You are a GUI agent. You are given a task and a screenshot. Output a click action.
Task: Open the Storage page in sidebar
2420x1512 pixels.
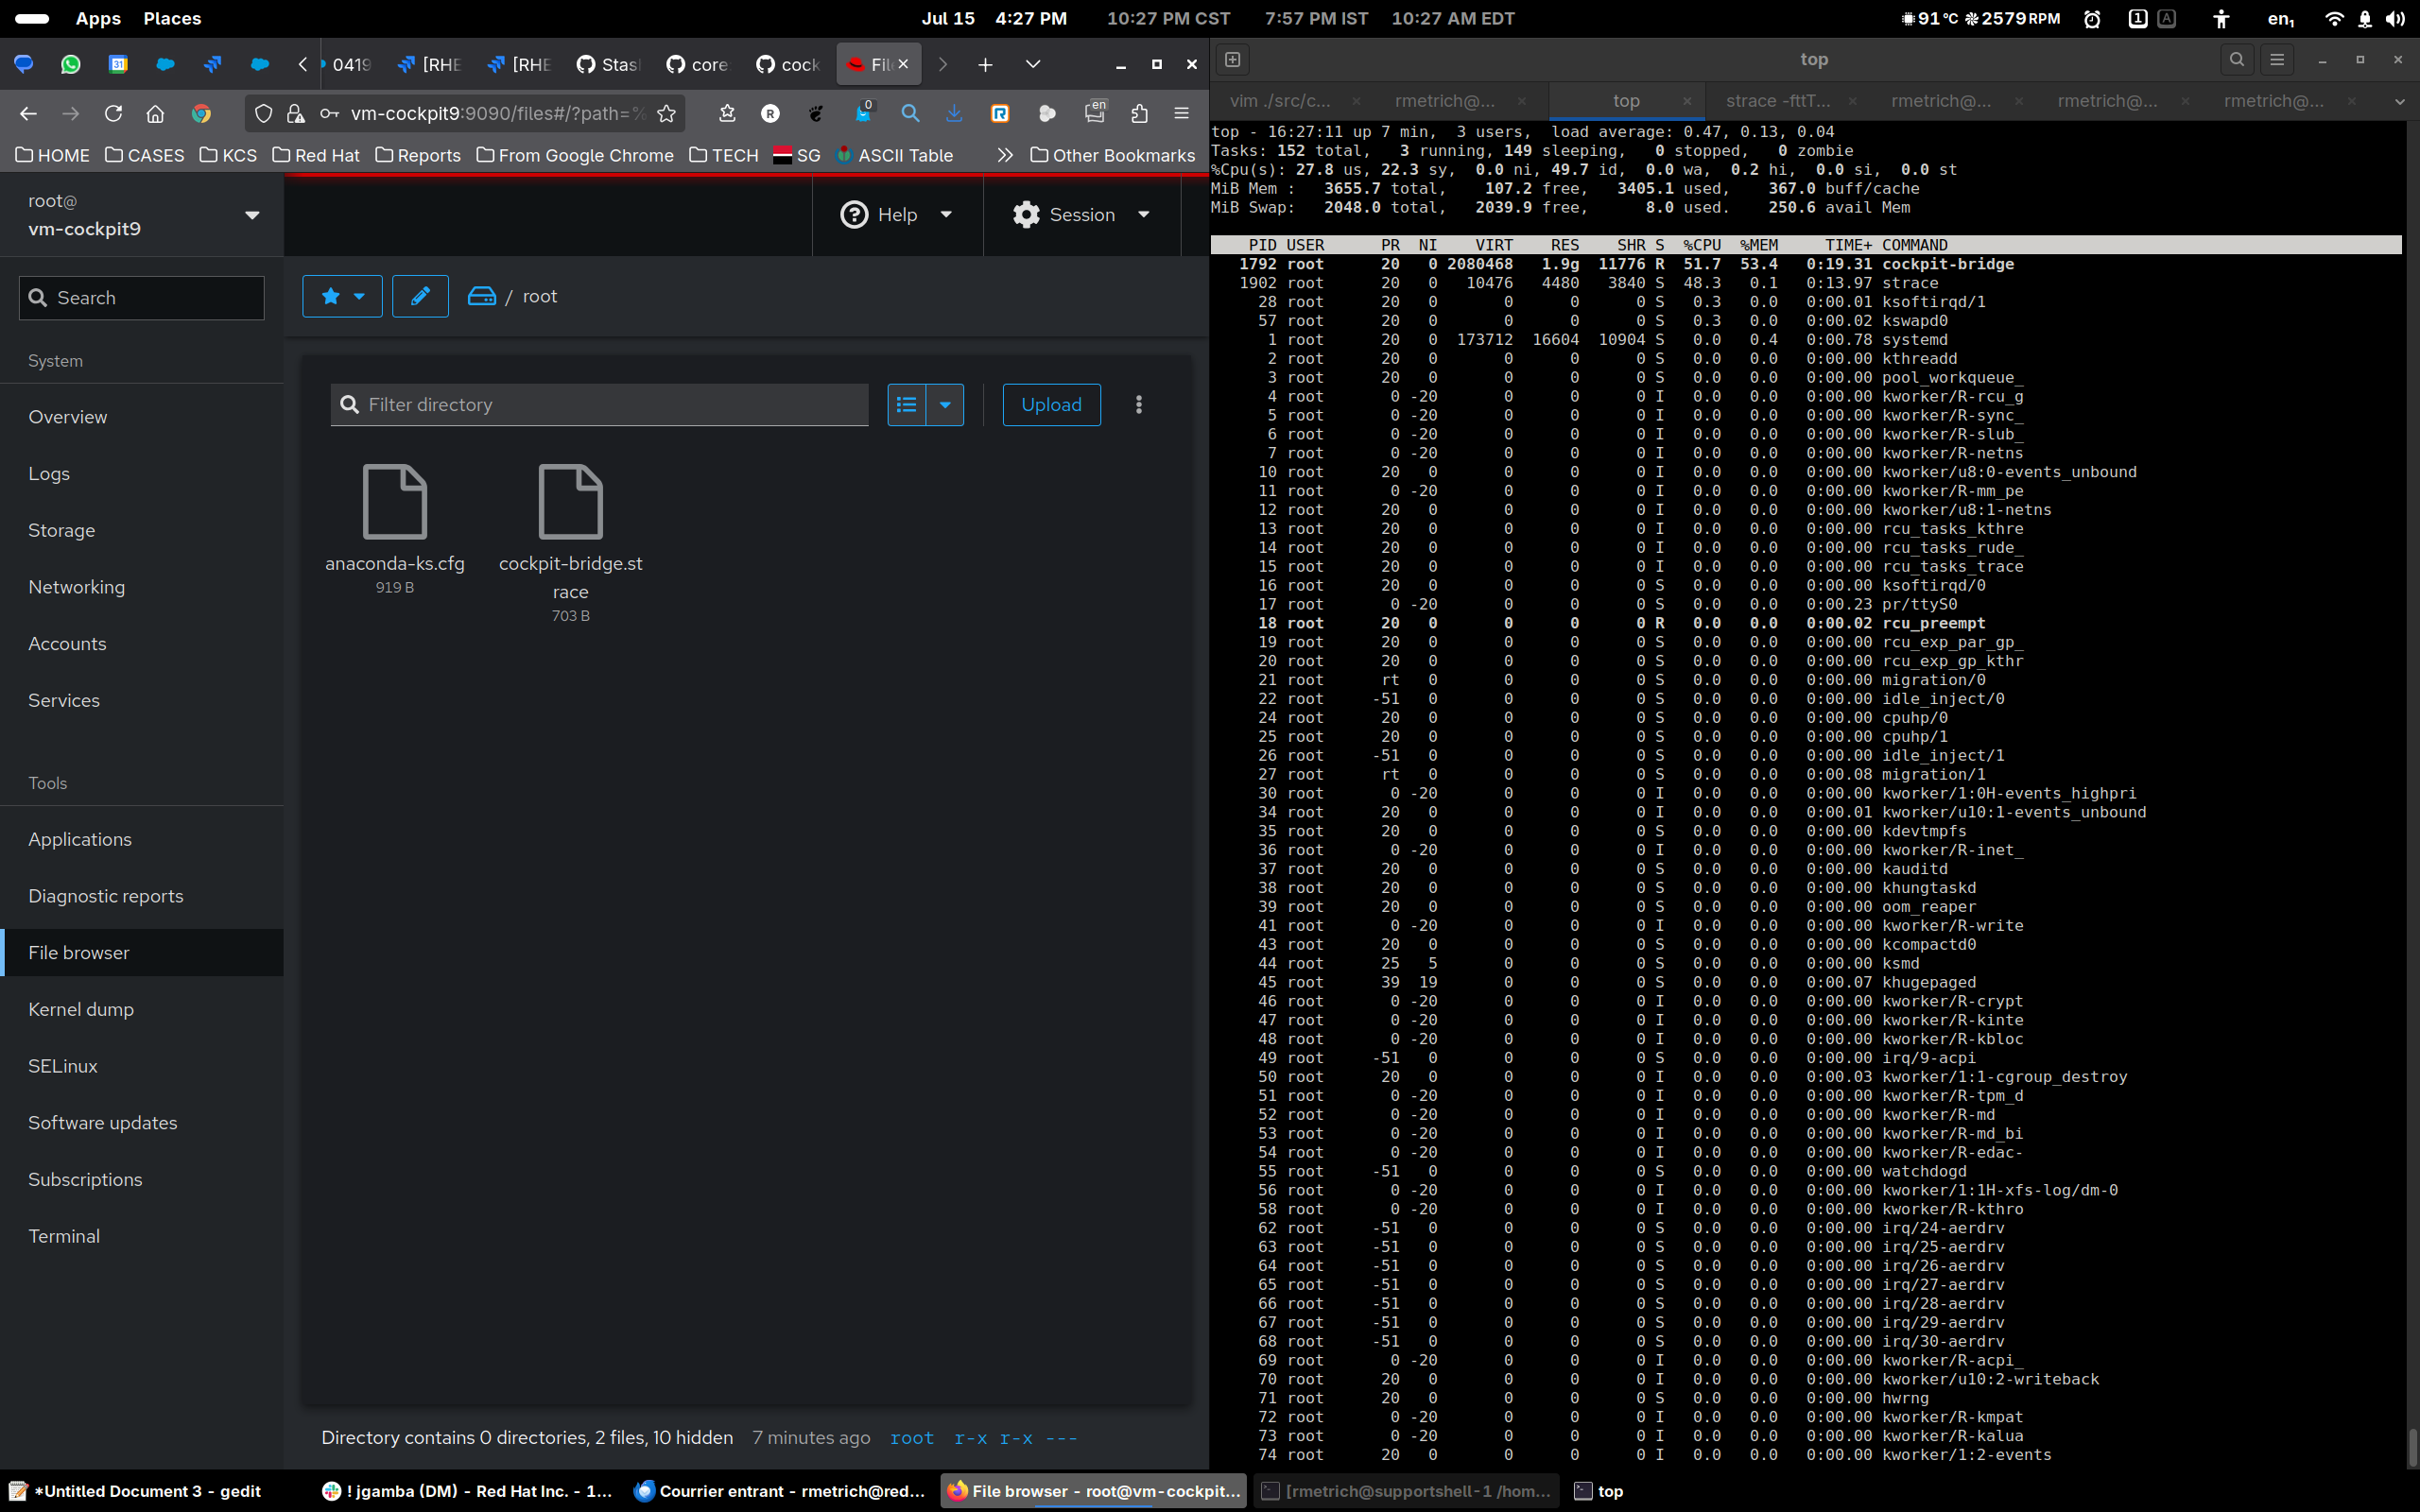click(x=62, y=530)
